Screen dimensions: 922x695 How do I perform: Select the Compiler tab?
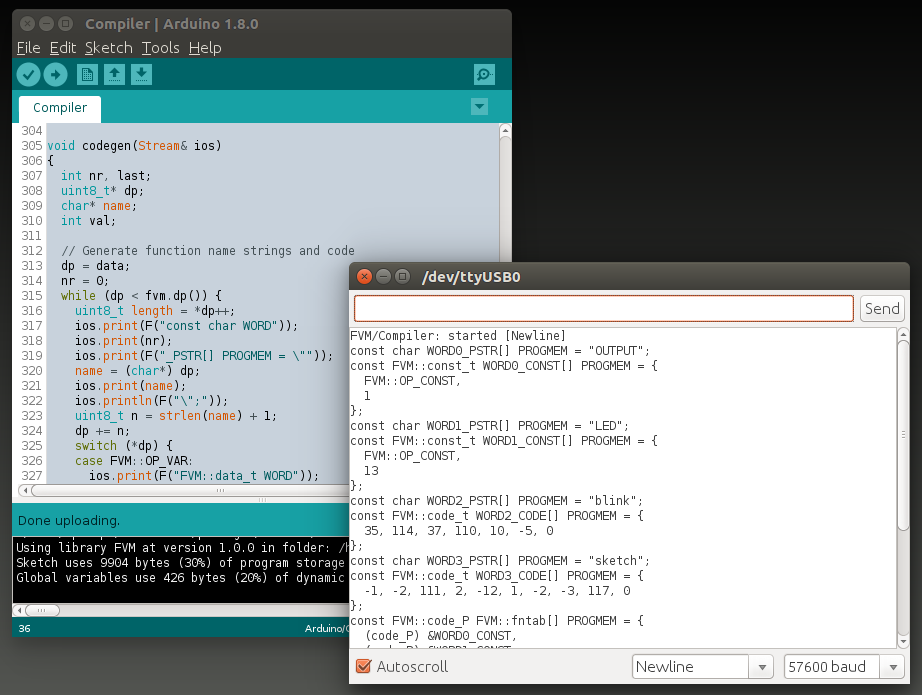(x=60, y=108)
